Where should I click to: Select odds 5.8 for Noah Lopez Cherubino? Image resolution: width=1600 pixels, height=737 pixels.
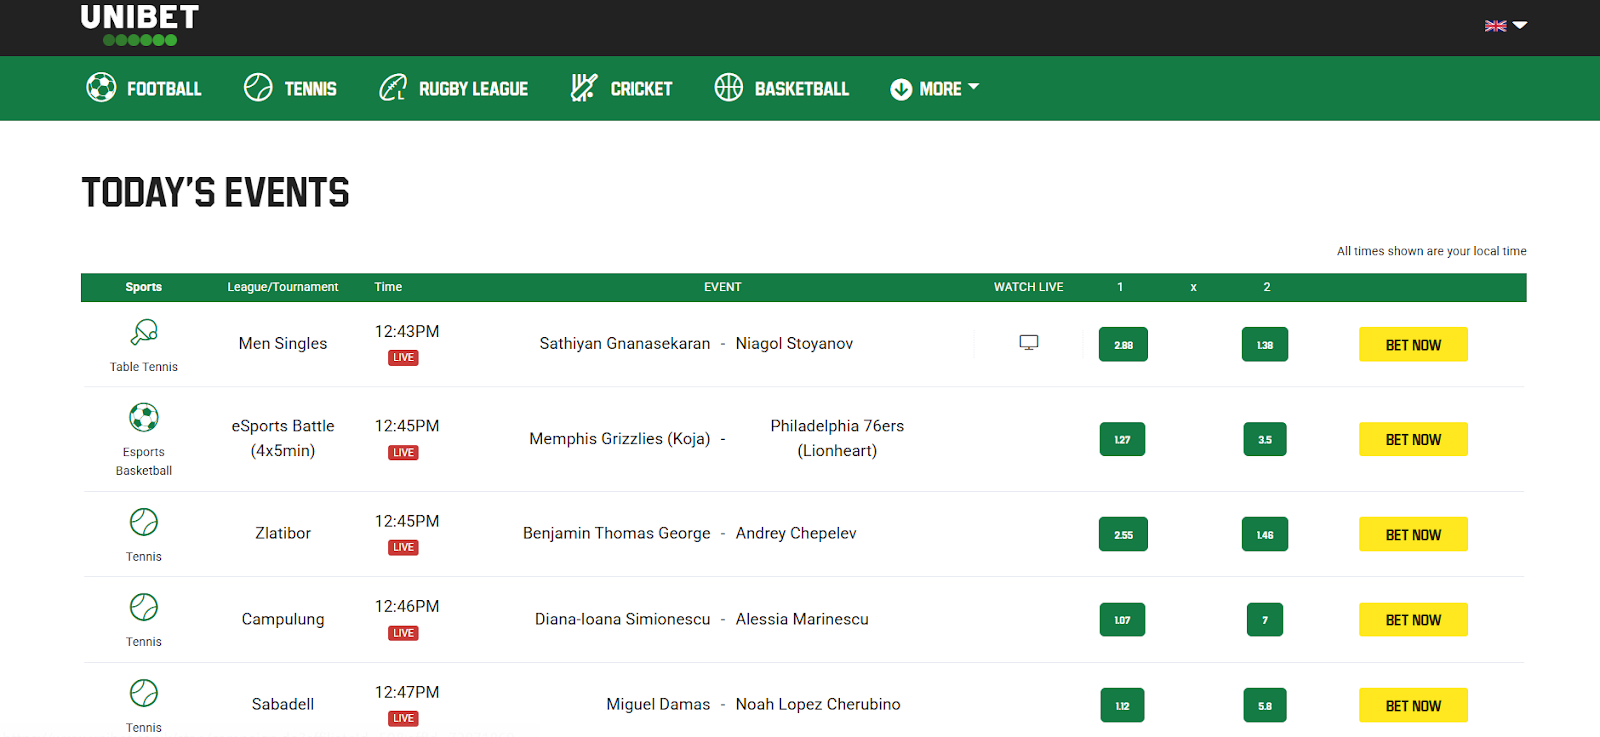[1265, 705]
